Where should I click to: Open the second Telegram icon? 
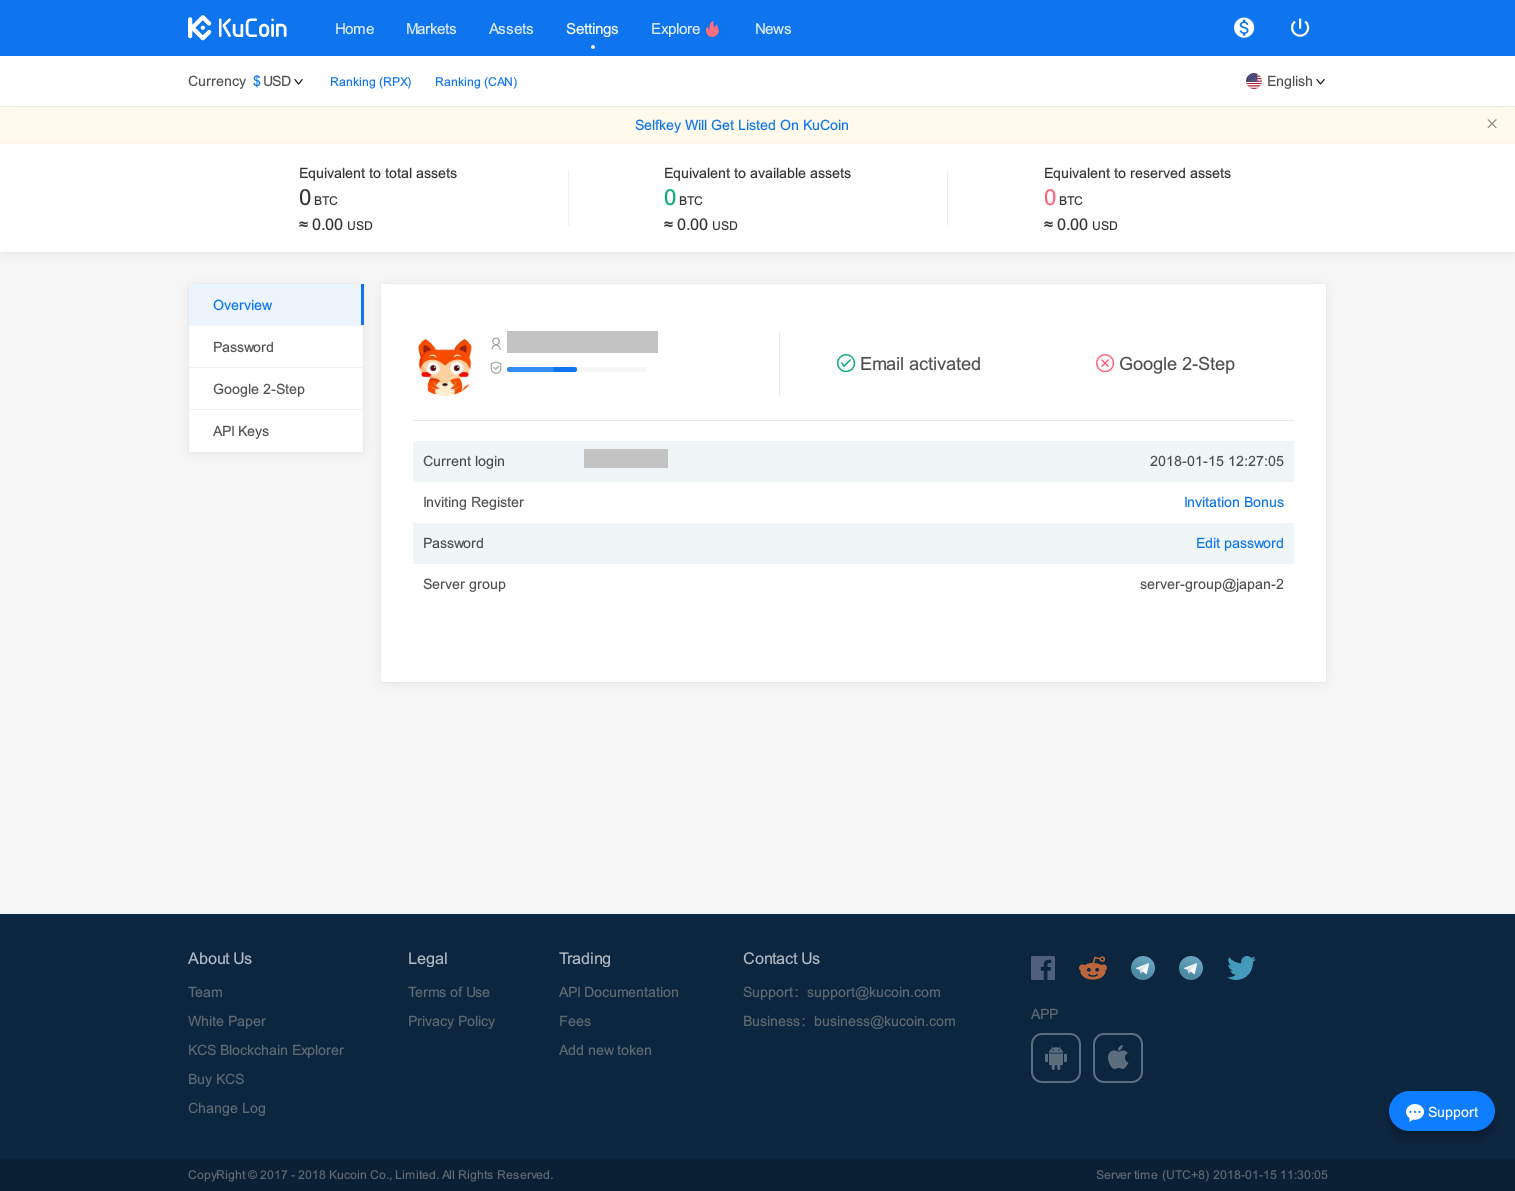[1191, 968]
